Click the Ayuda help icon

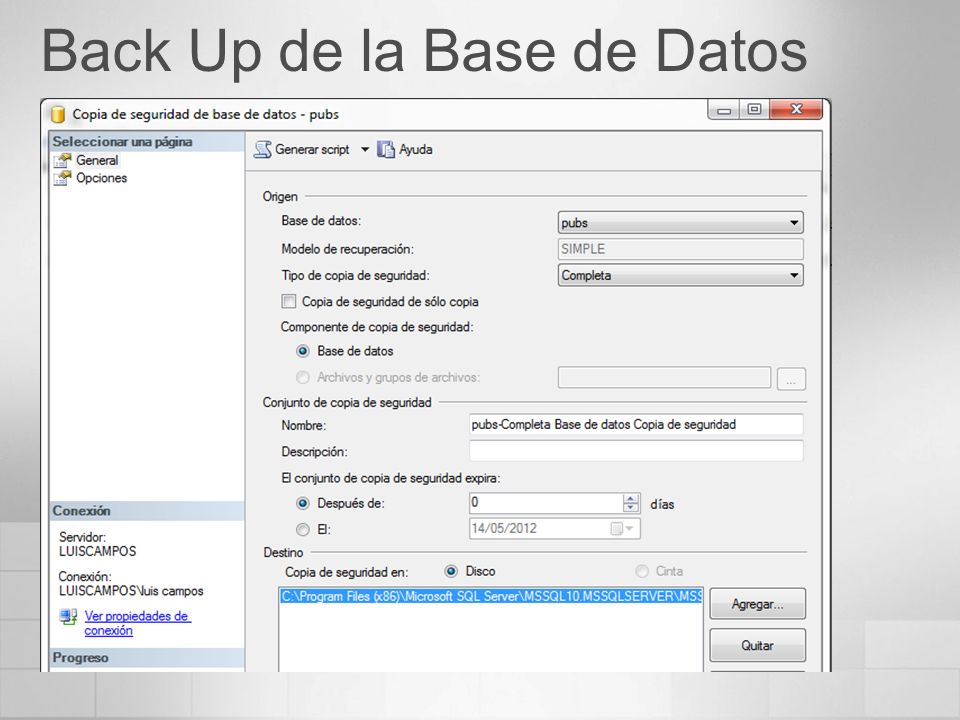point(386,149)
